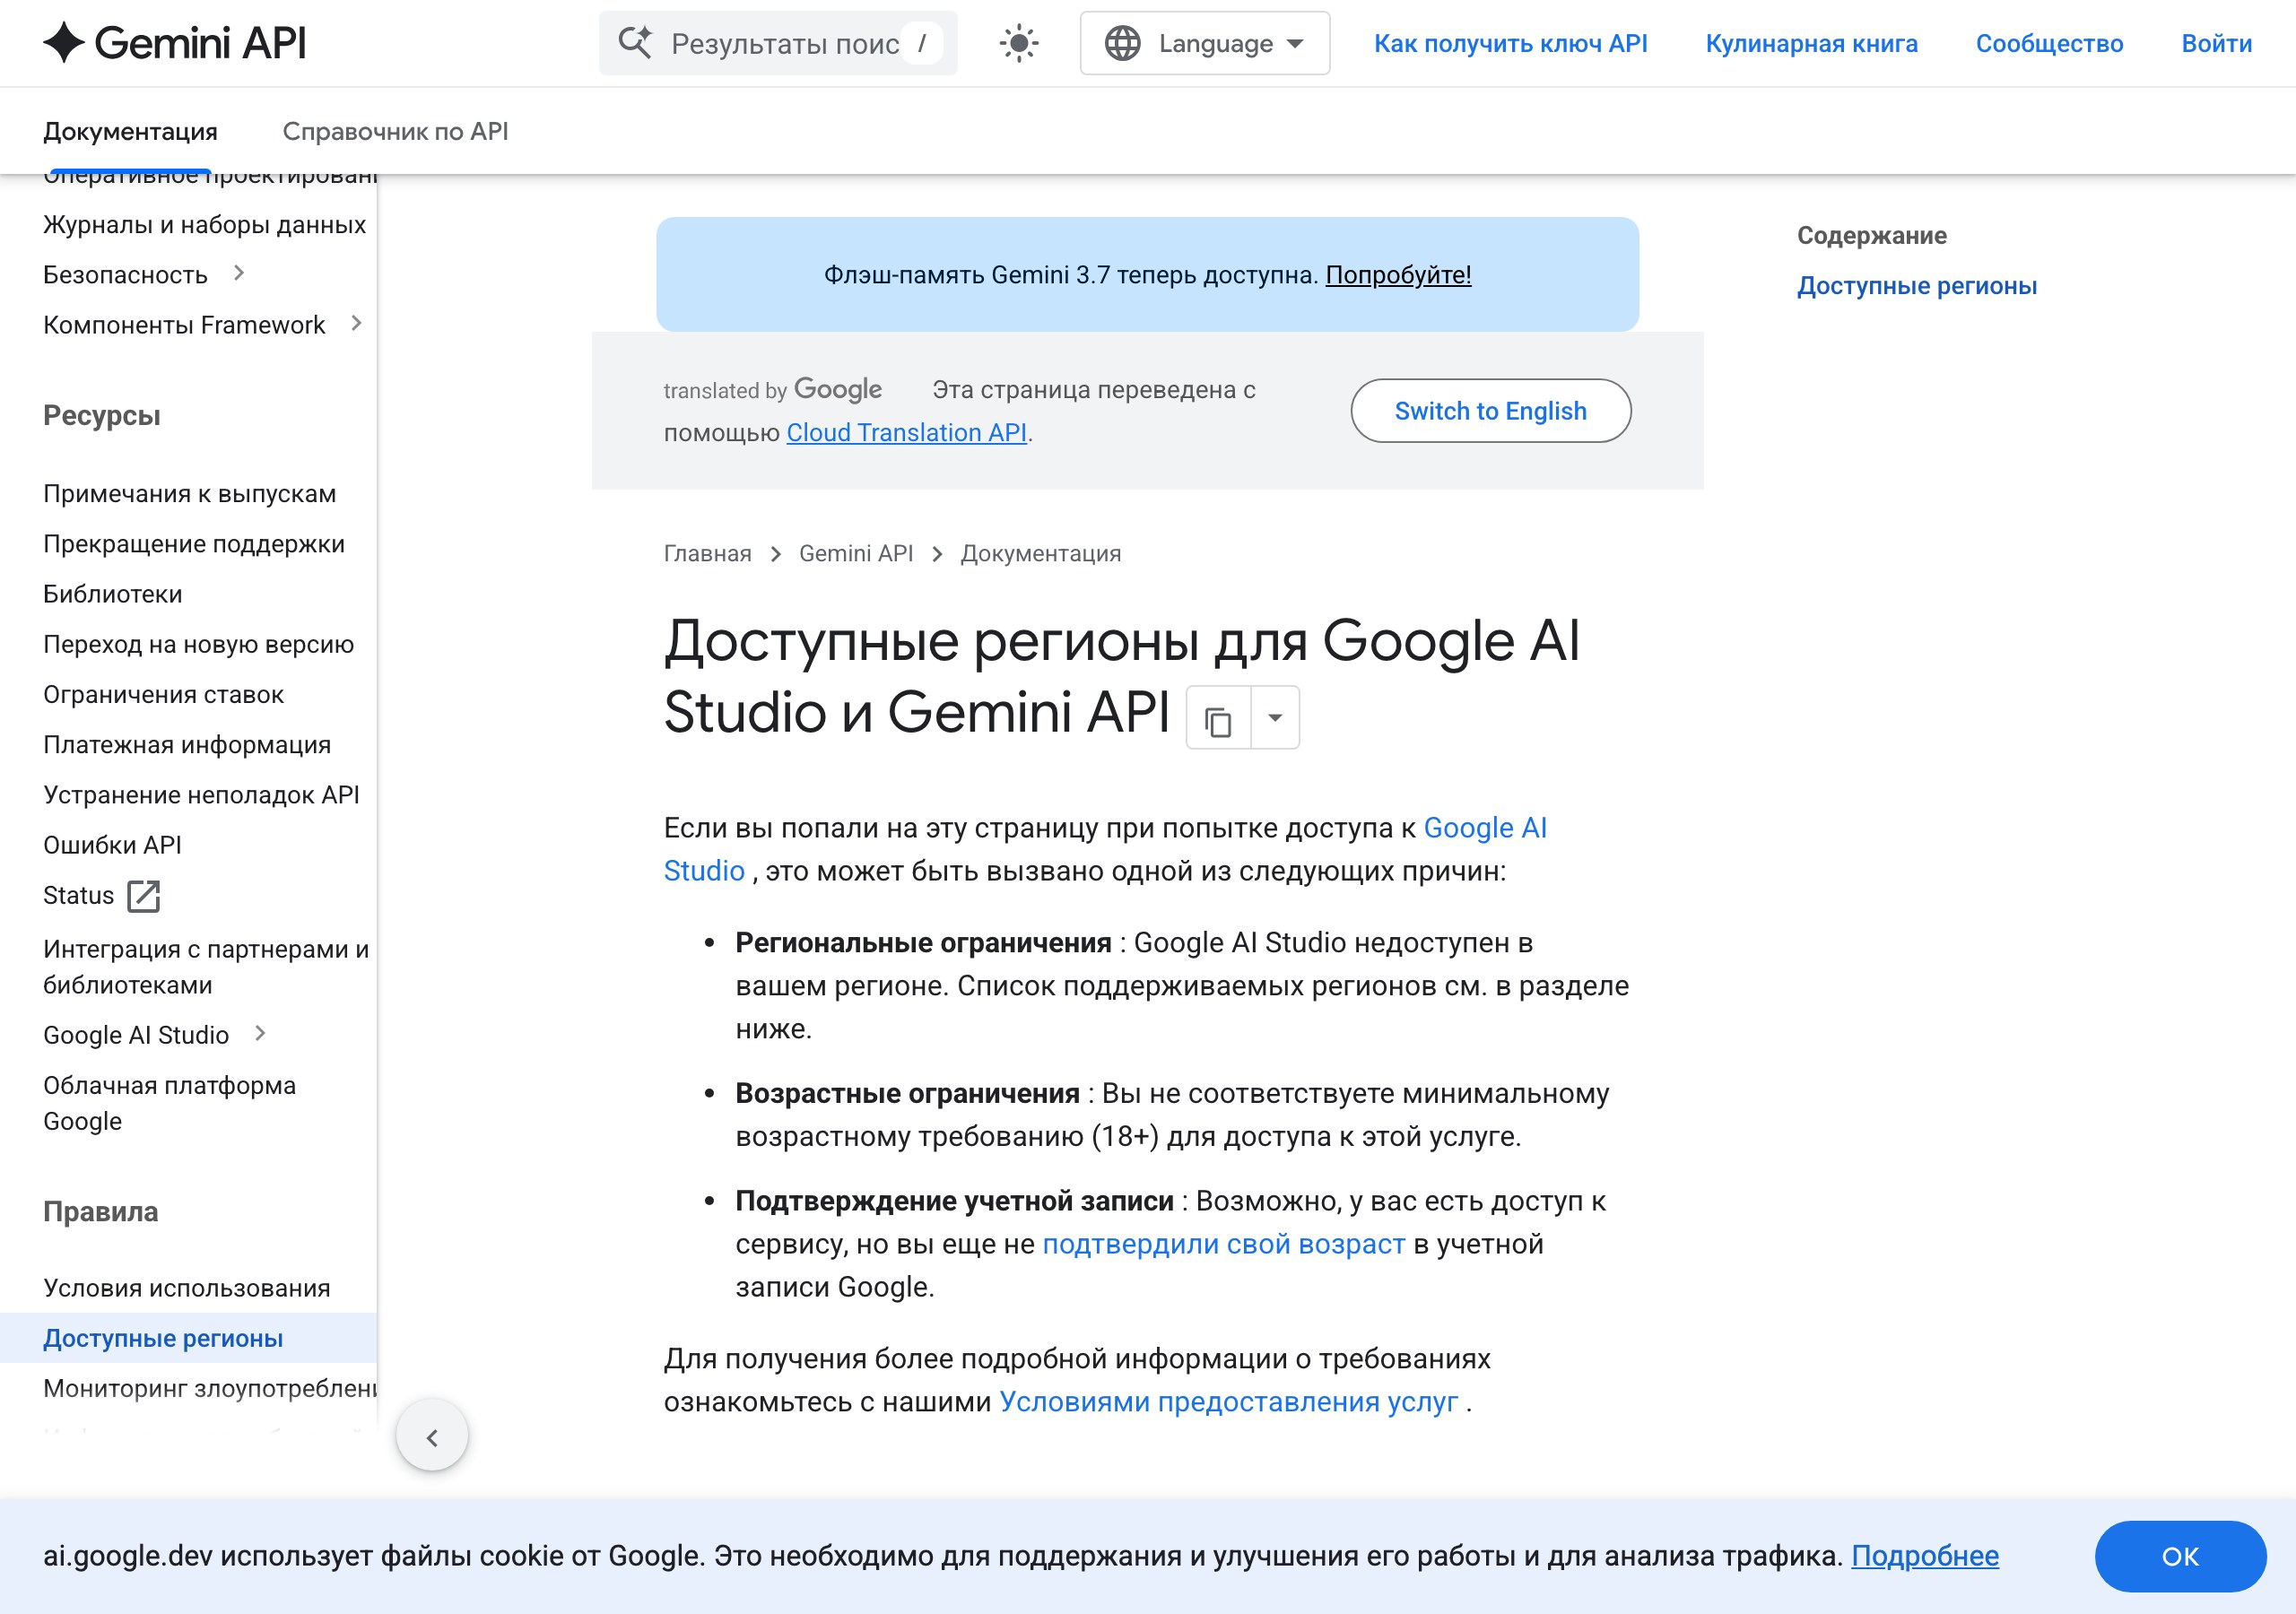Click Войти to sign in
Viewport: 2296px width, 1614px height.
[2216, 43]
